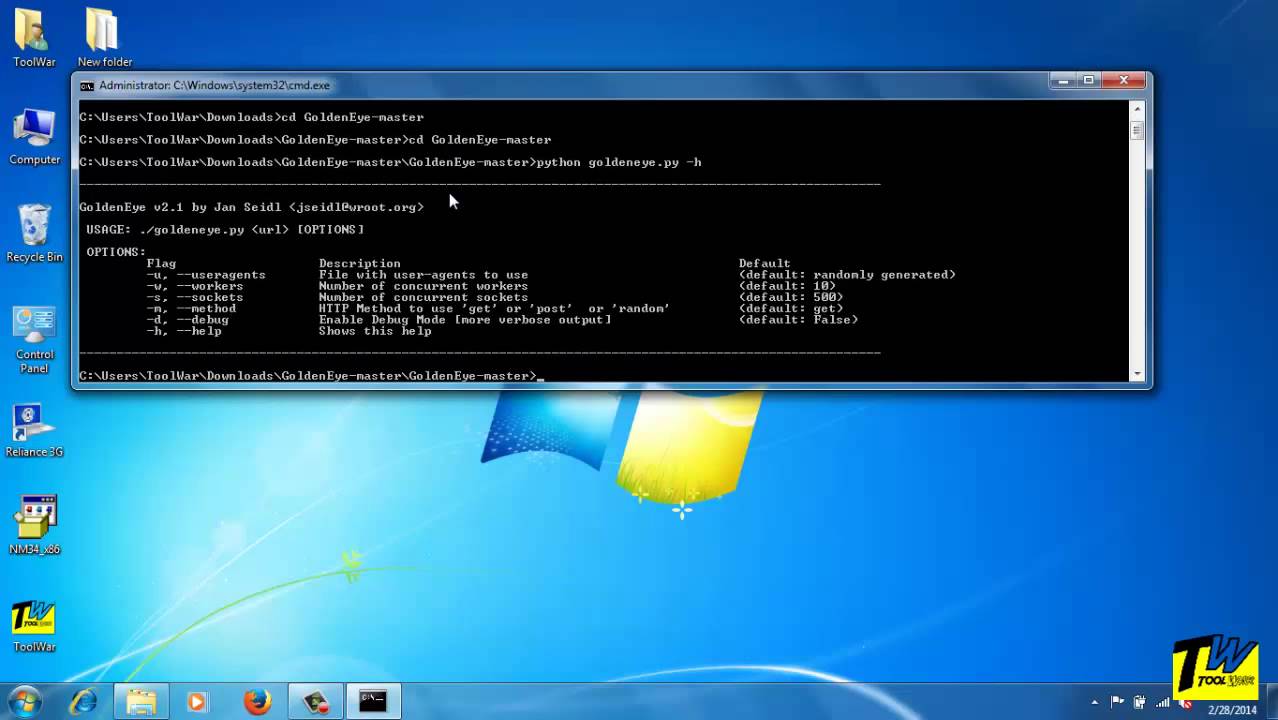
Task: Click the '-m, --method' flag text
Action: (x=191, y=308)
